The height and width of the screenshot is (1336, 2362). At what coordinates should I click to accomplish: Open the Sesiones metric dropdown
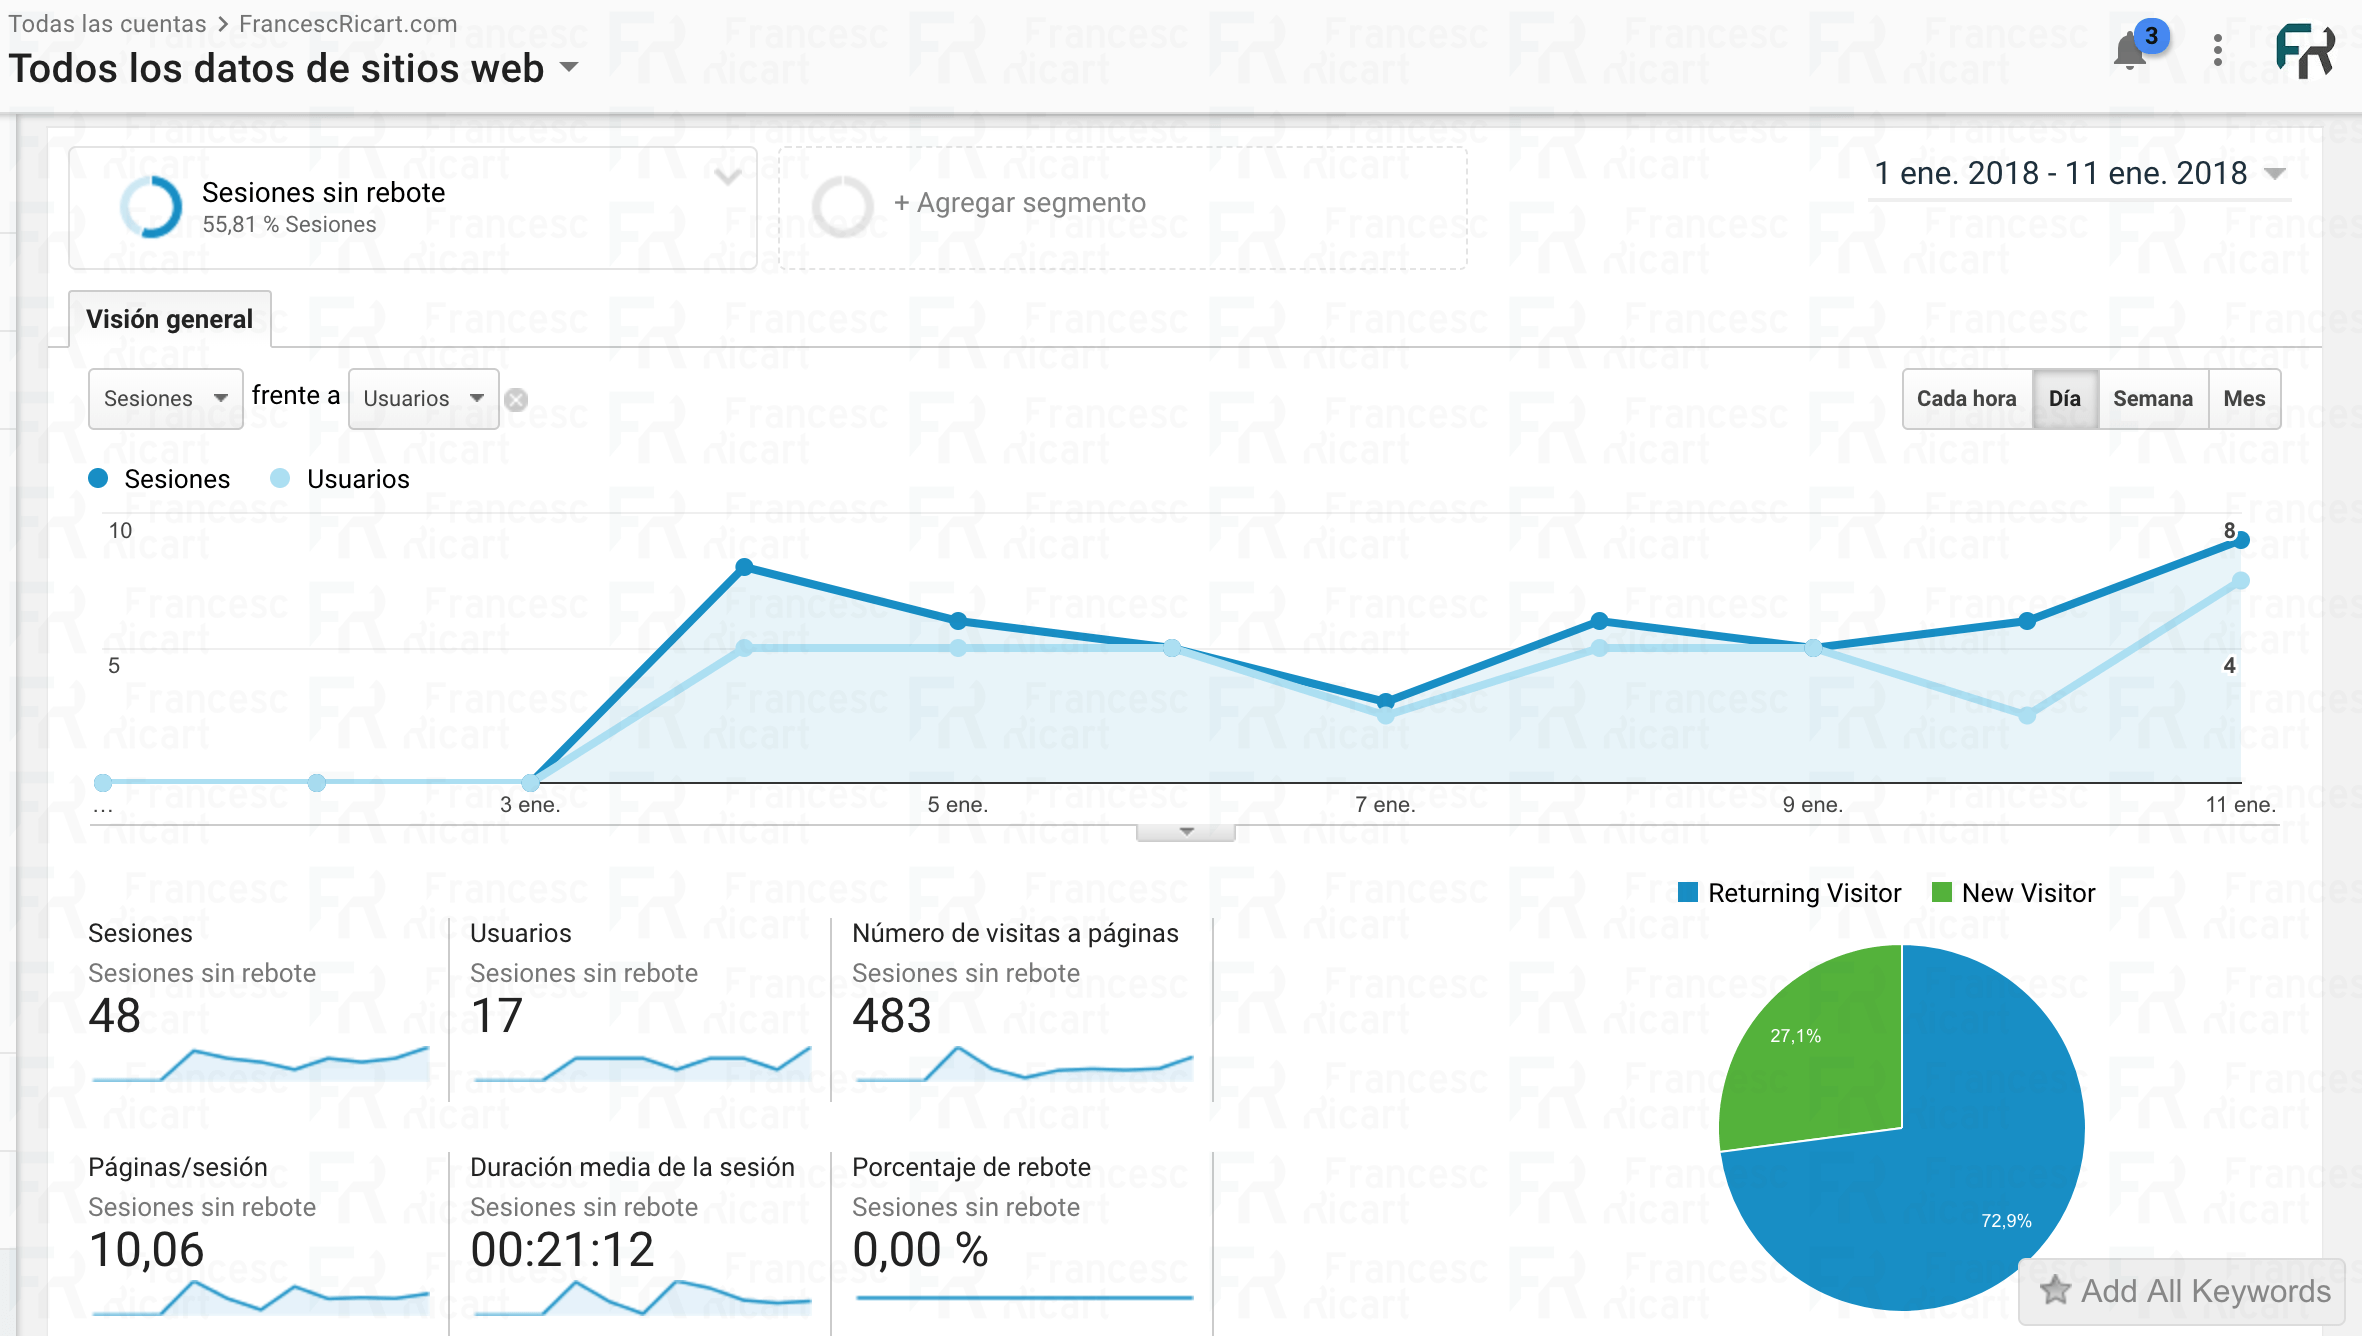point(164,398)
